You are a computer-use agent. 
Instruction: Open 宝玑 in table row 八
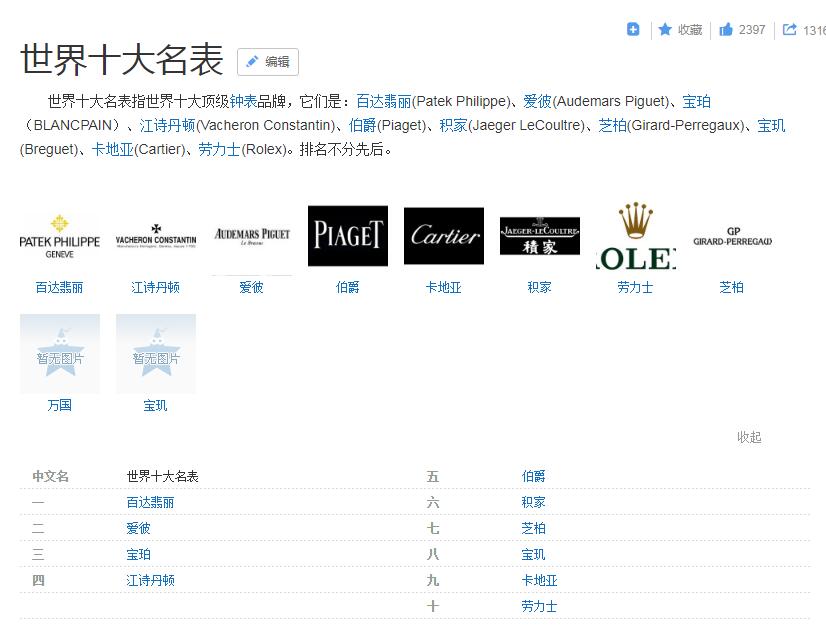(x=534, y=554)
